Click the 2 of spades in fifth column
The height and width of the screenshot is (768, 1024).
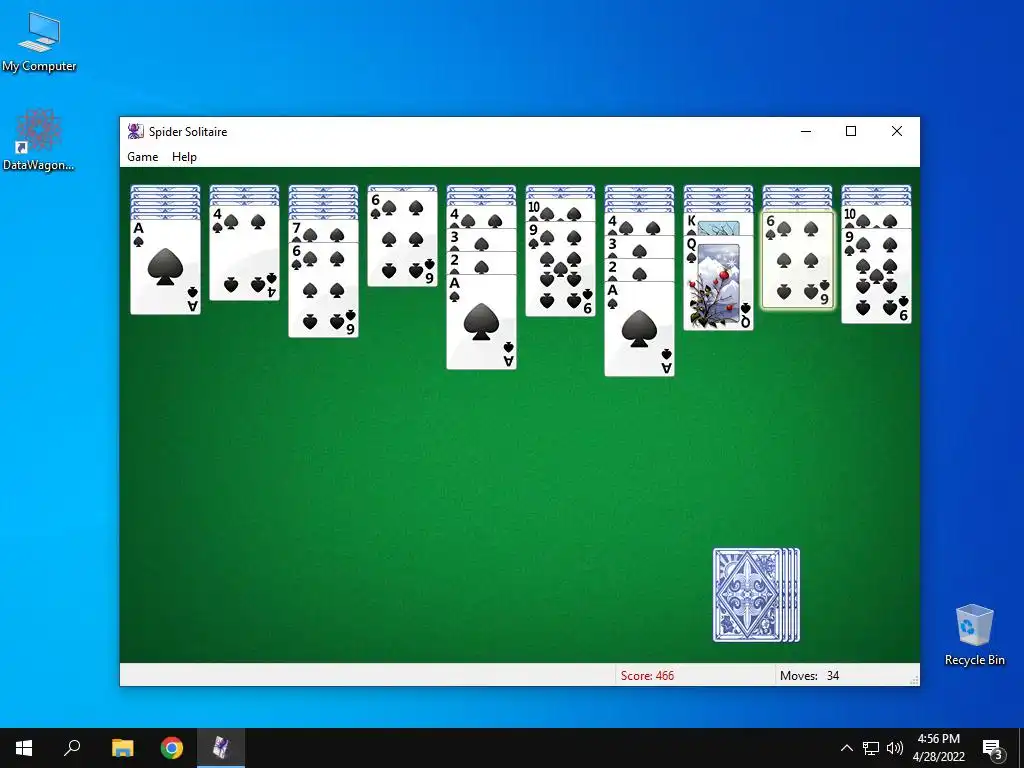[x=481, y=262]
